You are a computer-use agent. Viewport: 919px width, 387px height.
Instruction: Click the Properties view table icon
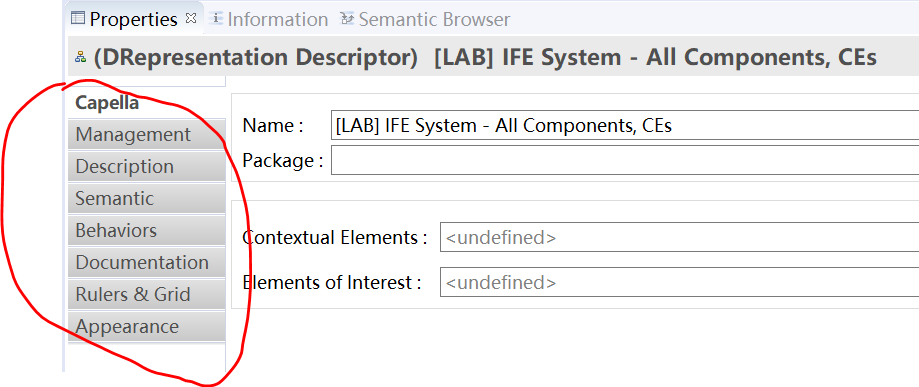(77, 19)
